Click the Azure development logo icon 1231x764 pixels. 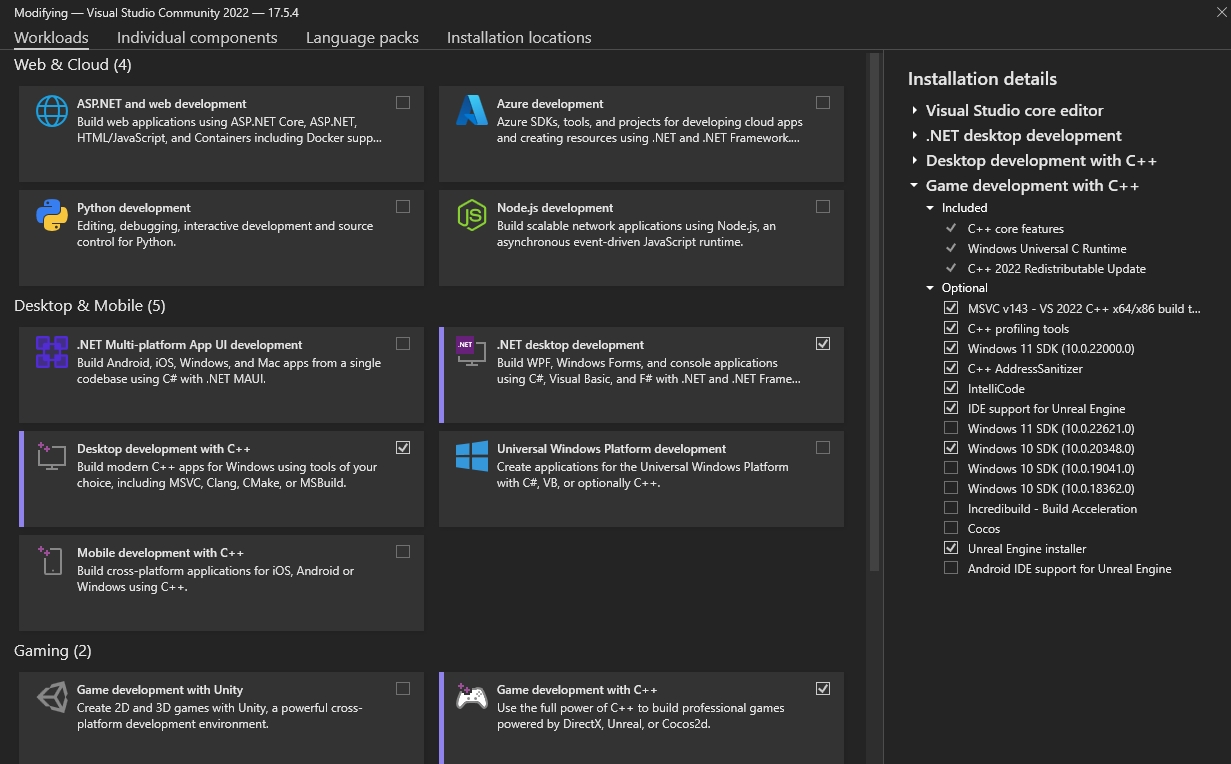472,111
